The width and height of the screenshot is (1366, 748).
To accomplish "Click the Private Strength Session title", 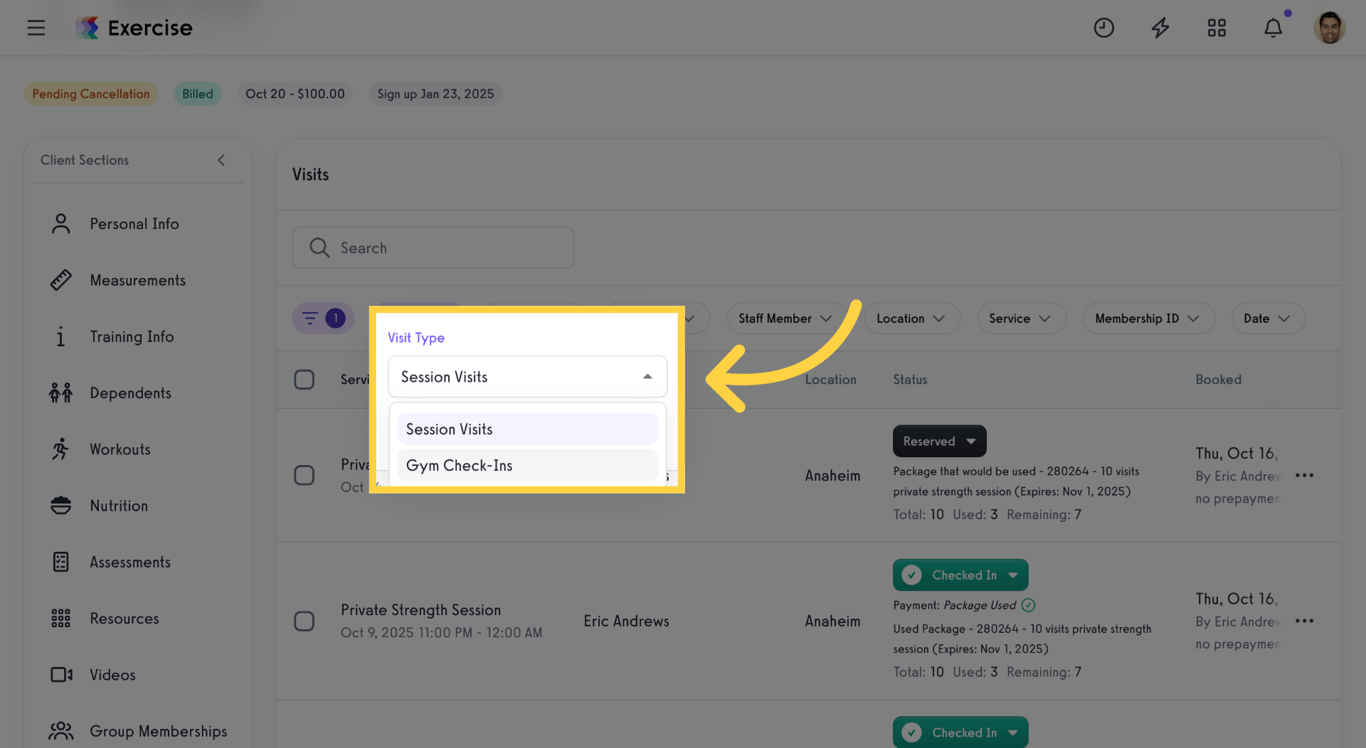I will tap(420, 610).
